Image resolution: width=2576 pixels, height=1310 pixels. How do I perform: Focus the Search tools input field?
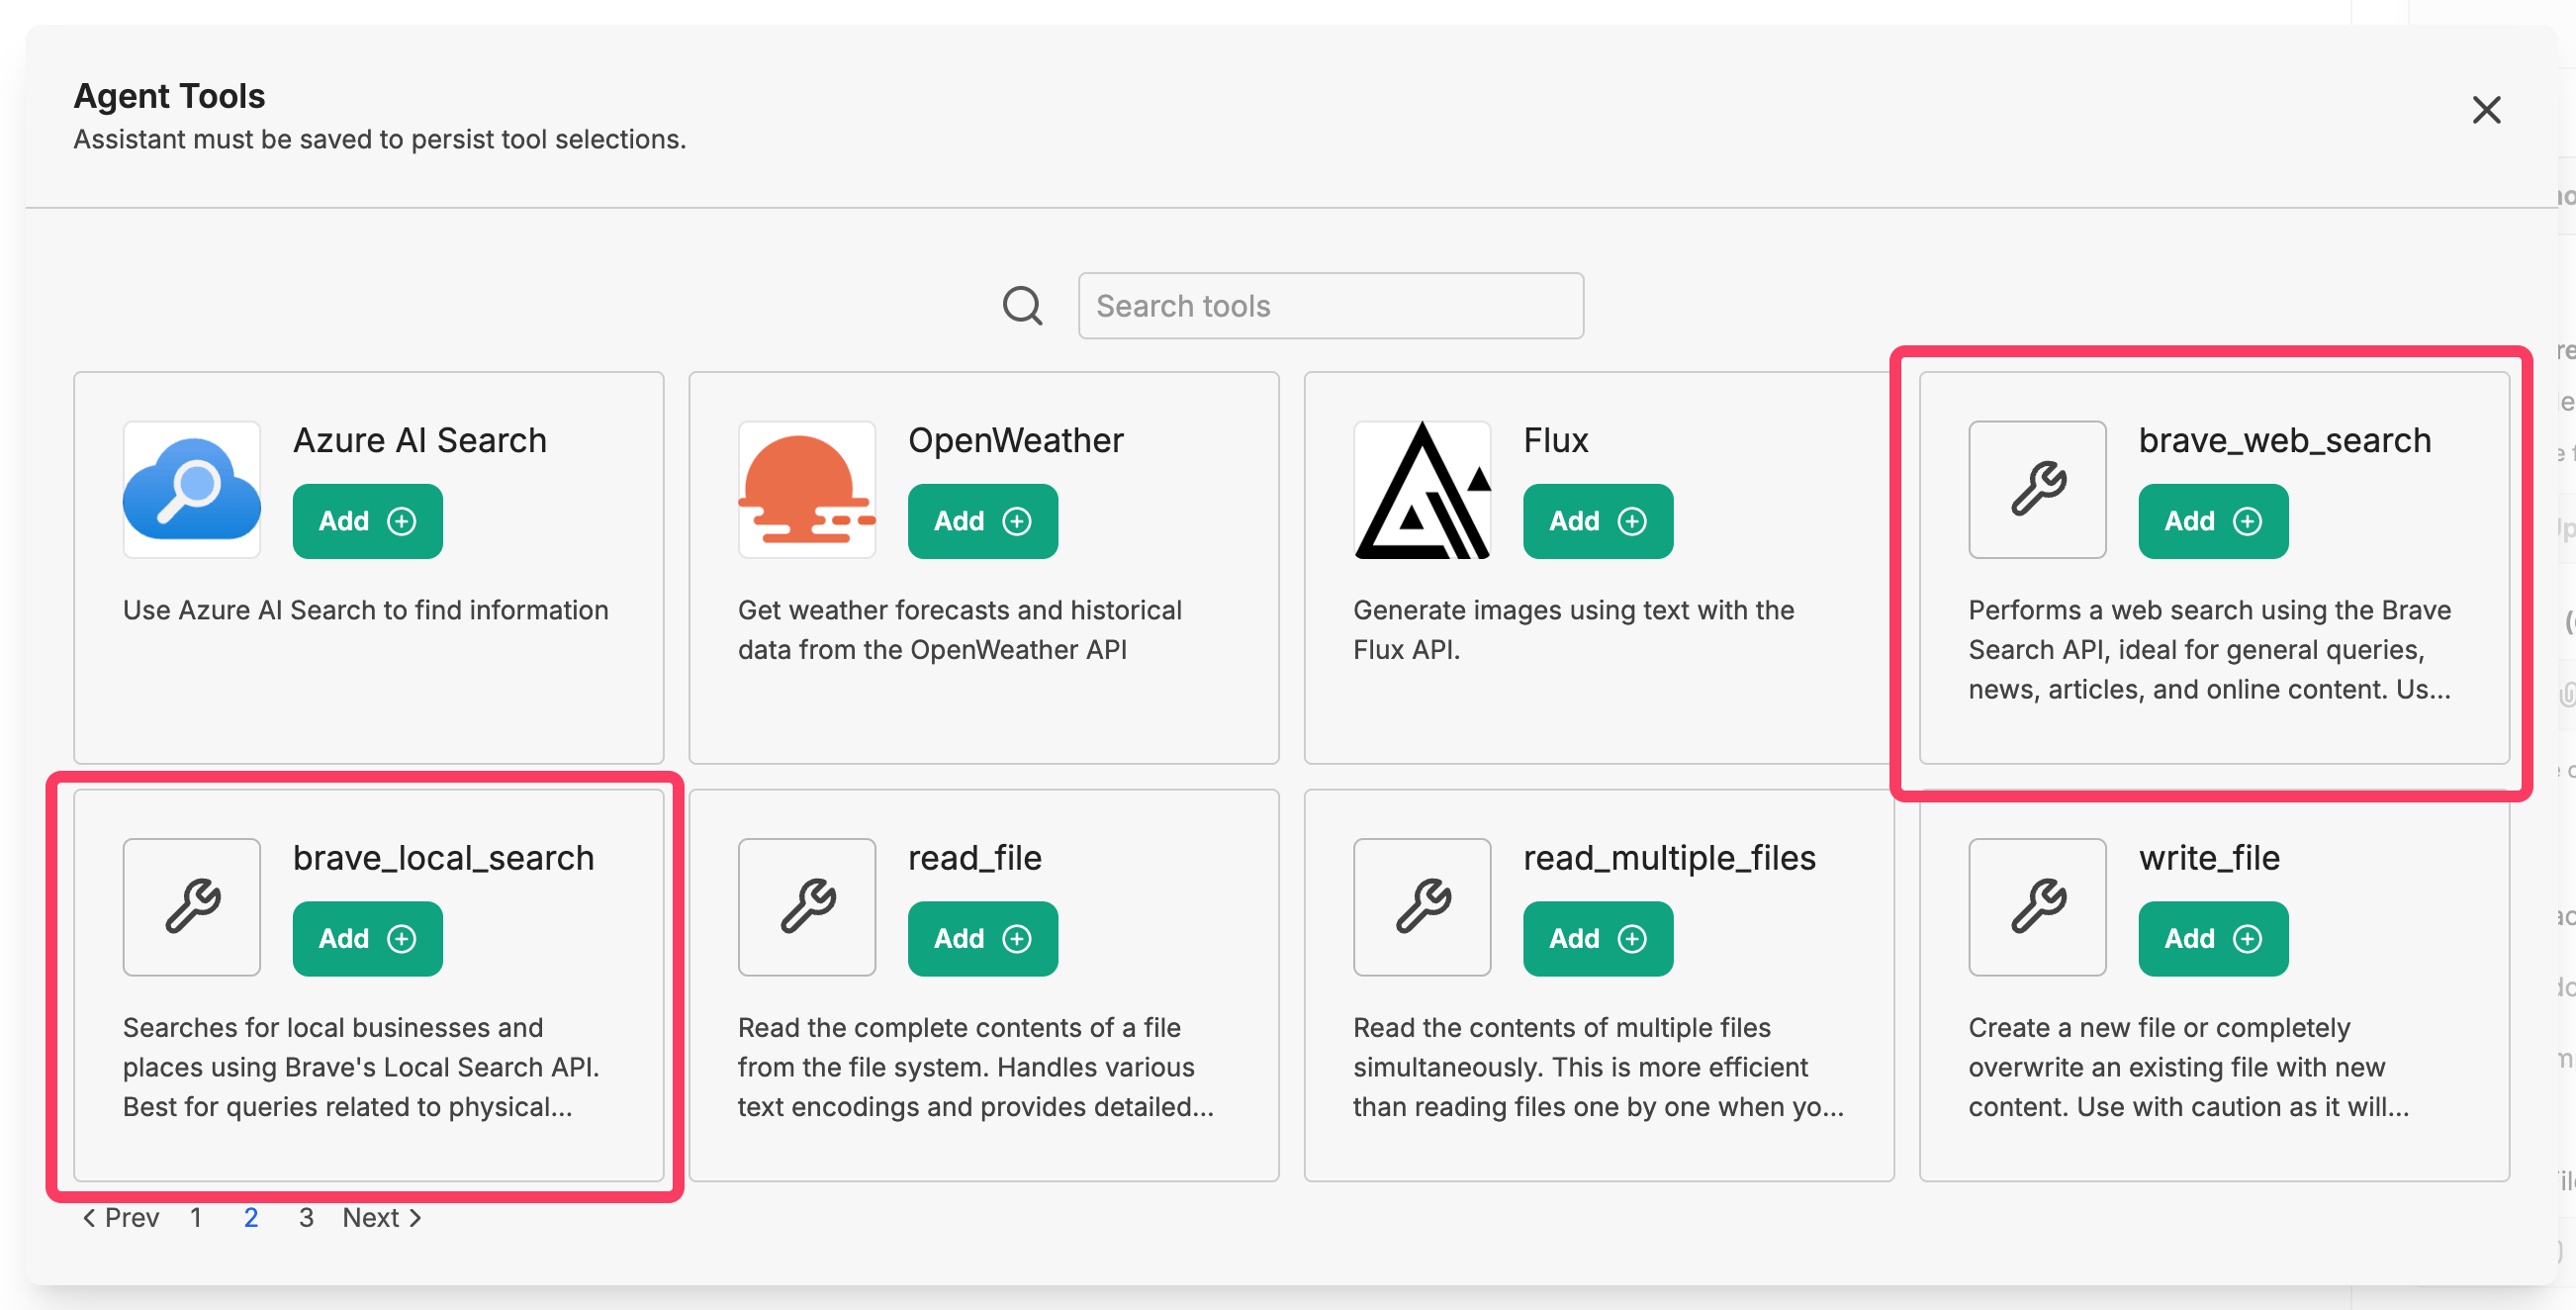(1330, 306)
